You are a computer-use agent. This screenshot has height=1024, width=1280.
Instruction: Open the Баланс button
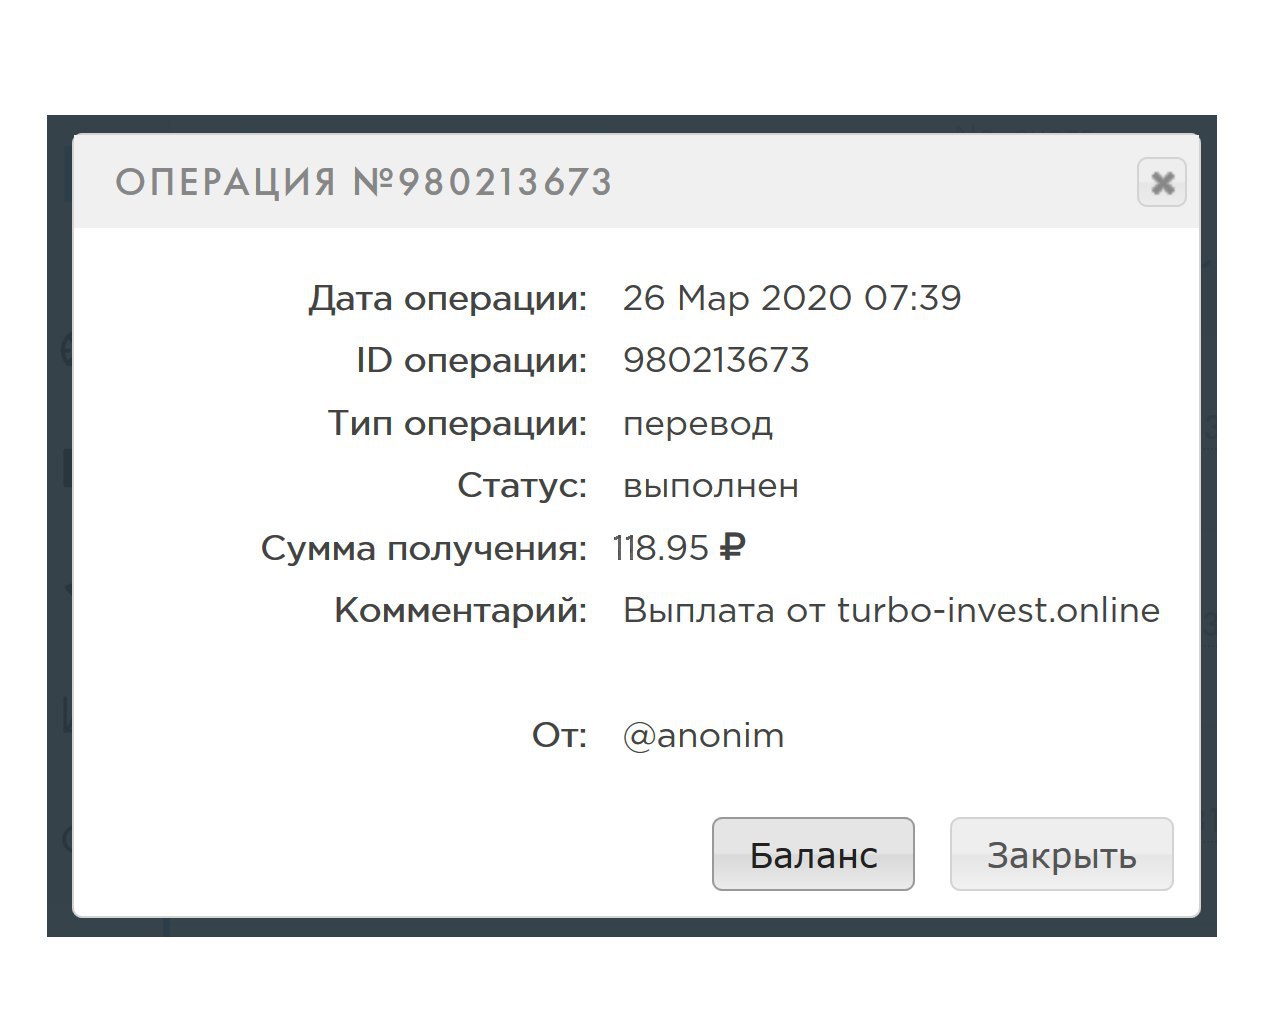coord(813,854)
